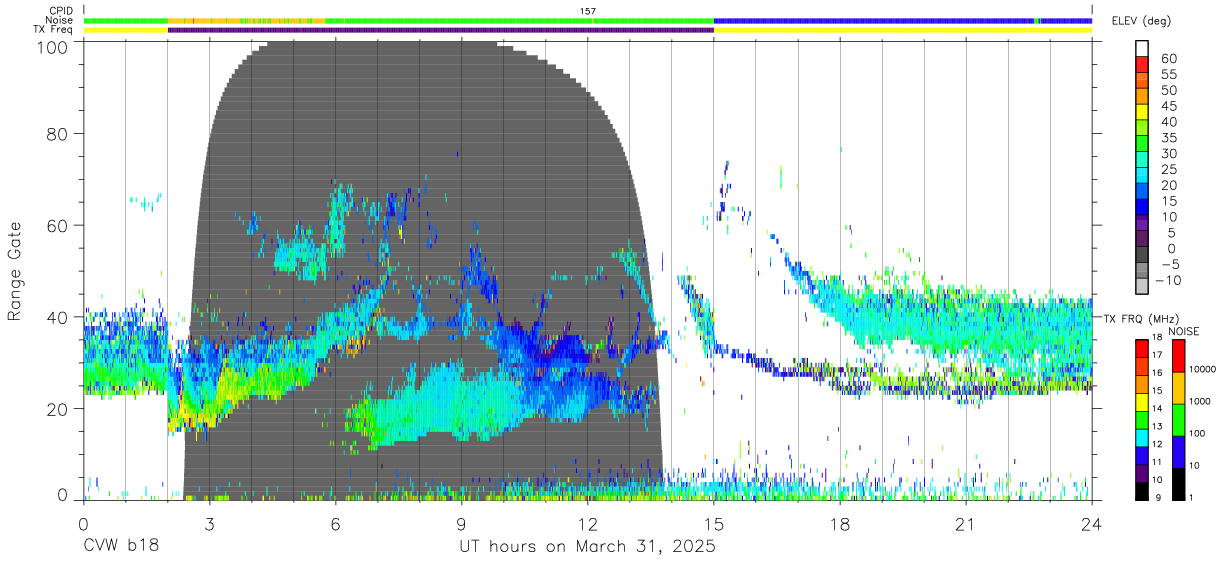Select the NOISE legend title
This screenshot has width=1228, height=567.
(1184, 331)
